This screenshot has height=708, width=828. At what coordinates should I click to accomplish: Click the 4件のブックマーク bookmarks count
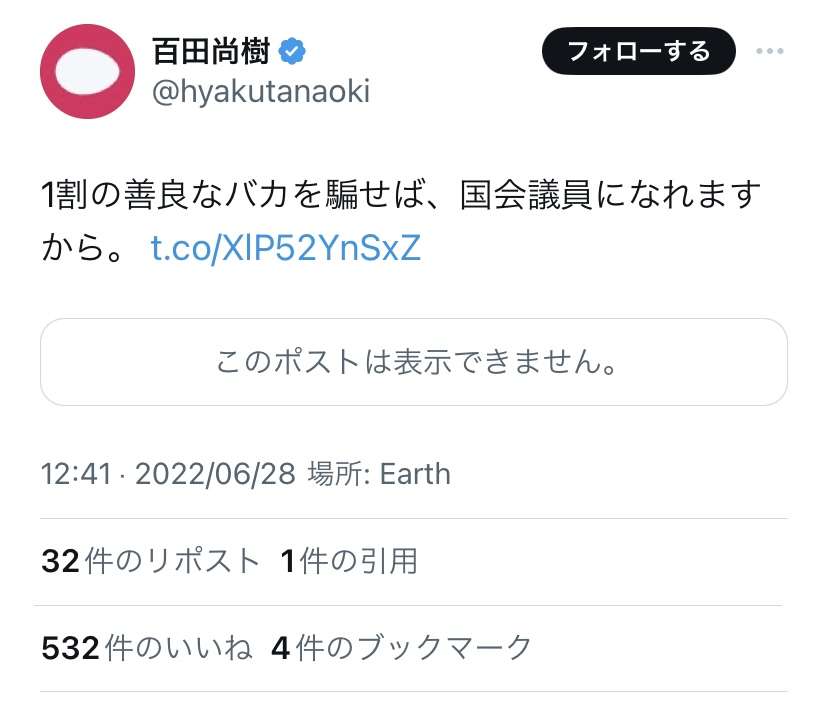pyautogui.click(x=401, y=648)
